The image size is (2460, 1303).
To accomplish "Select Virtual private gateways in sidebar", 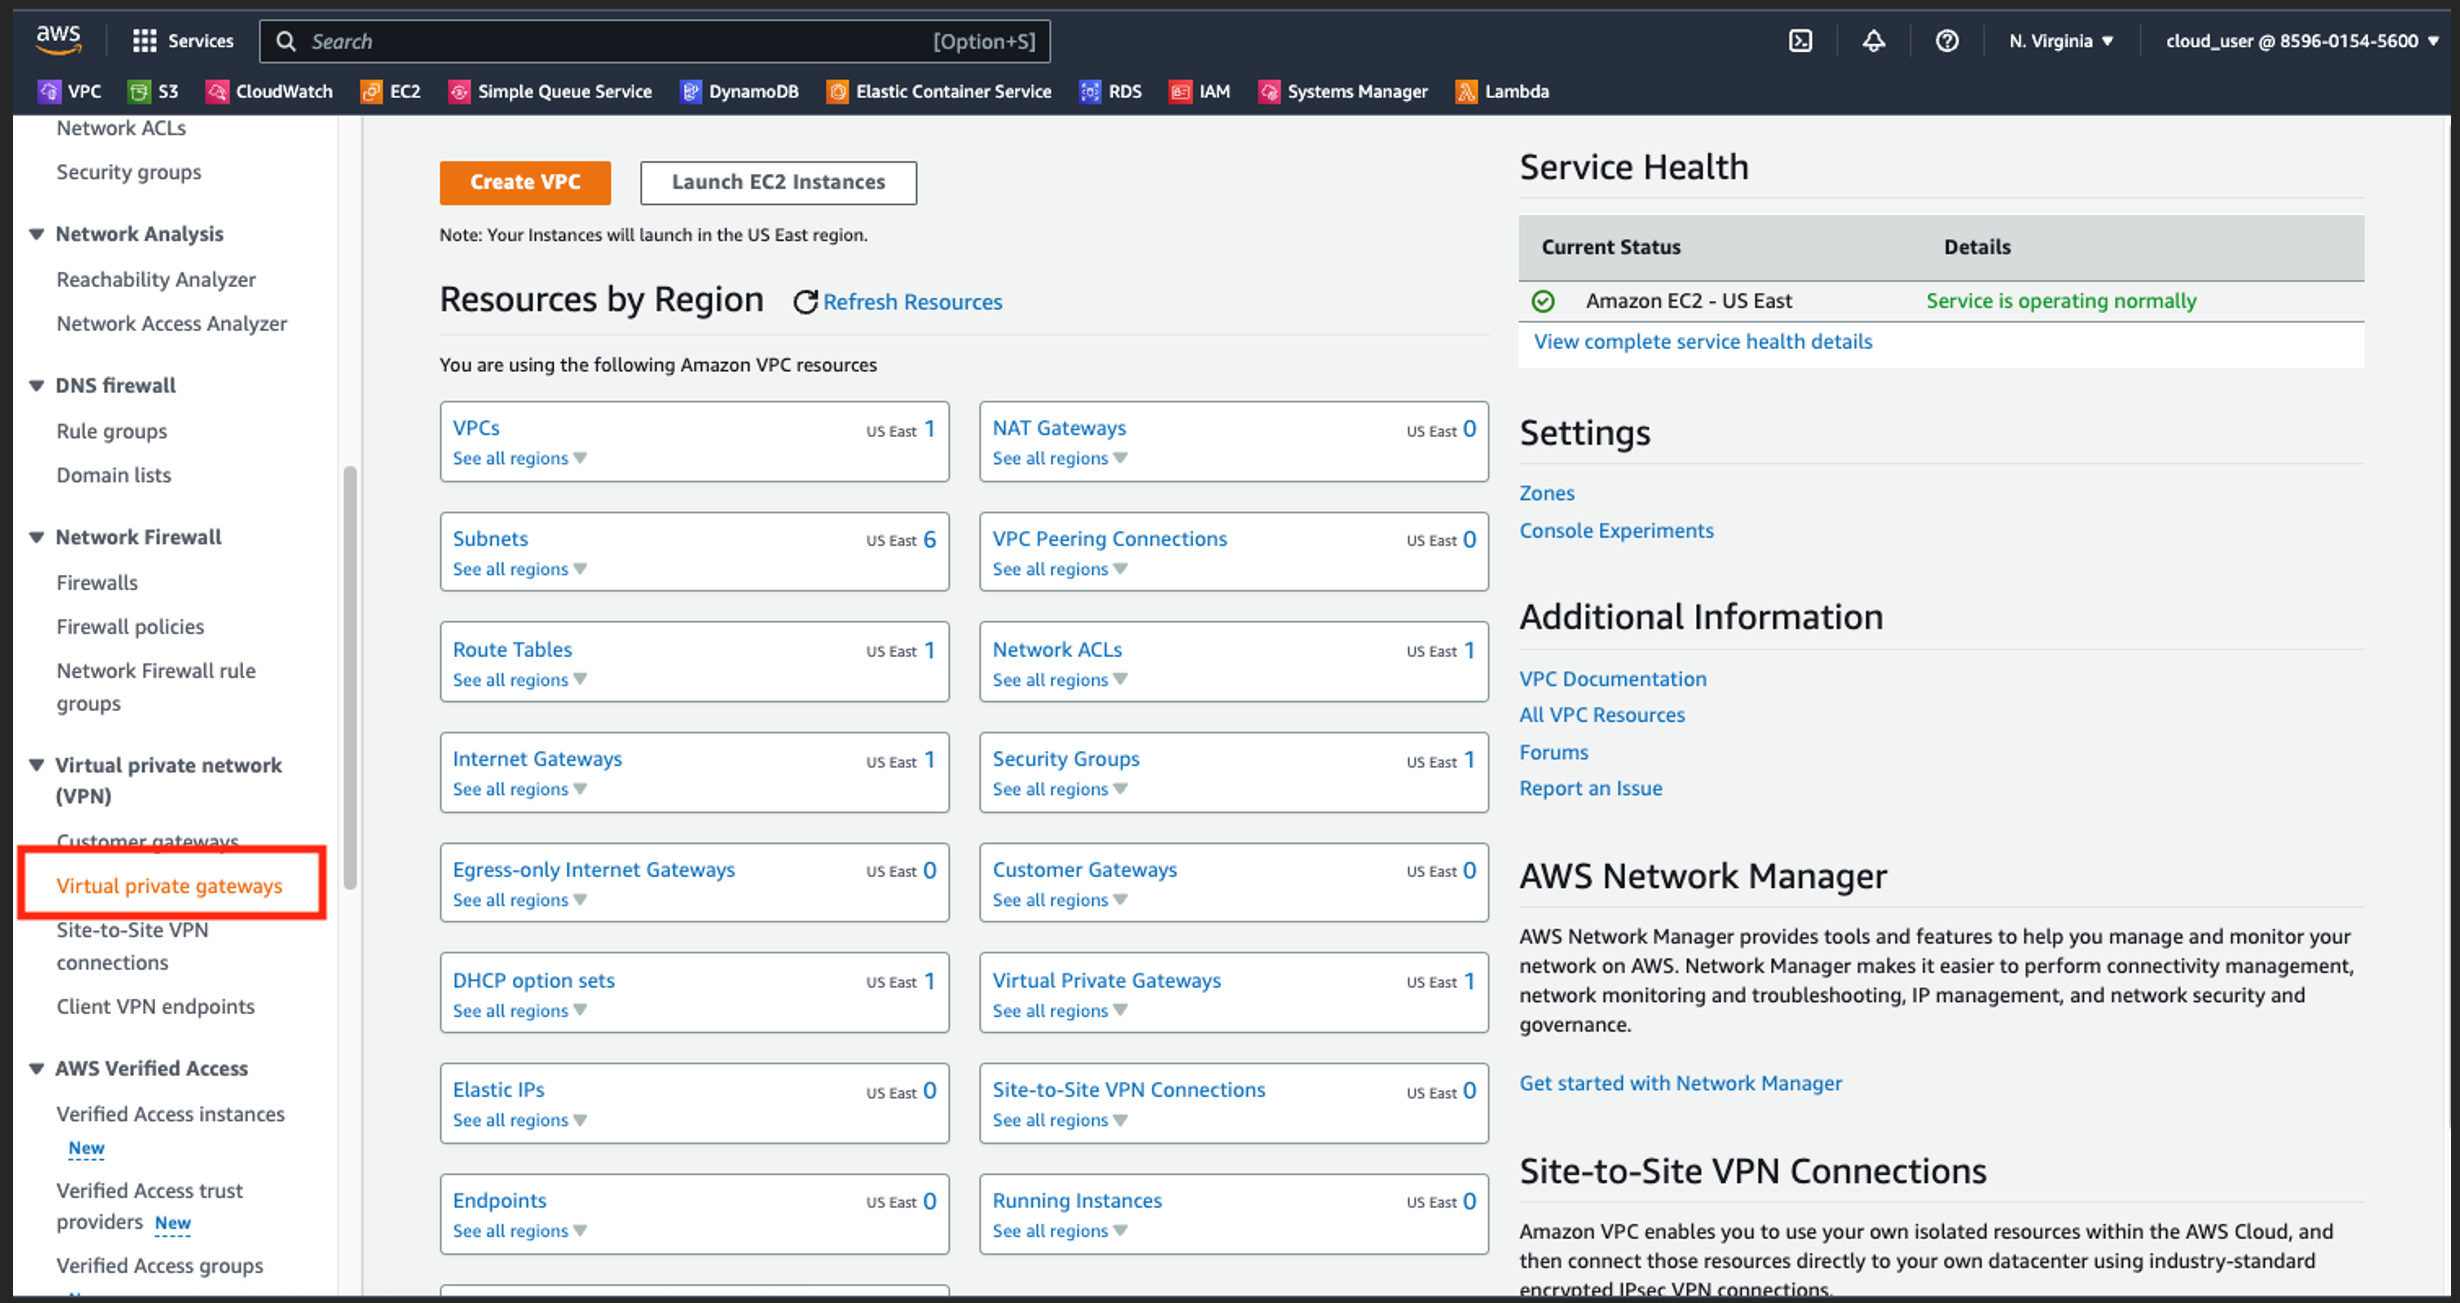I will pos(170,886).
